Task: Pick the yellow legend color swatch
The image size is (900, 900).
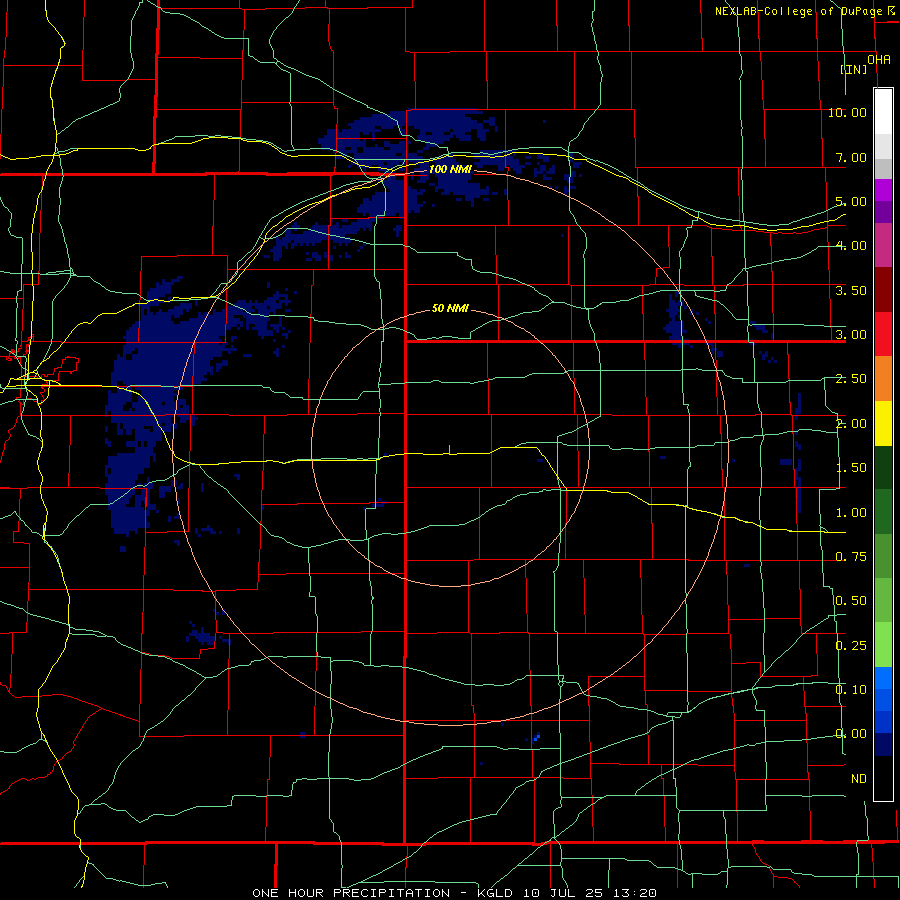Action: 883,424
